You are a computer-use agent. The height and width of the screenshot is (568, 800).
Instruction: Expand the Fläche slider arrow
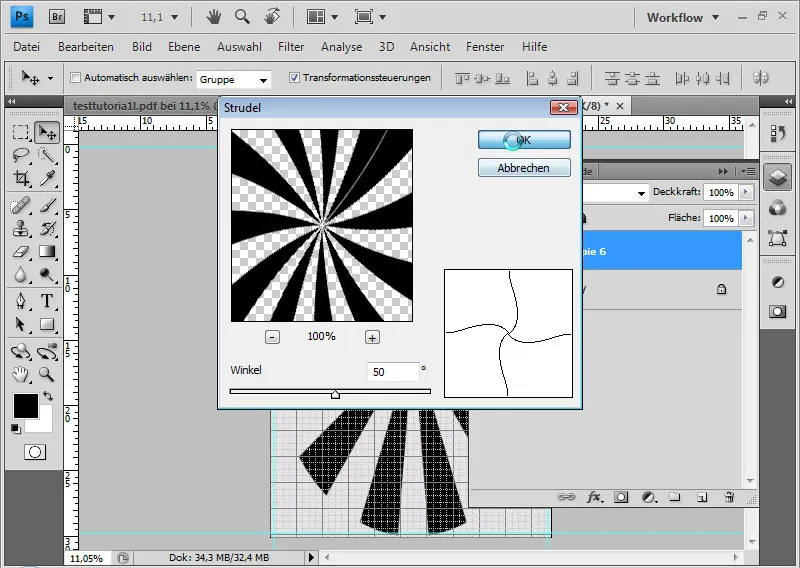pos(745,218)
